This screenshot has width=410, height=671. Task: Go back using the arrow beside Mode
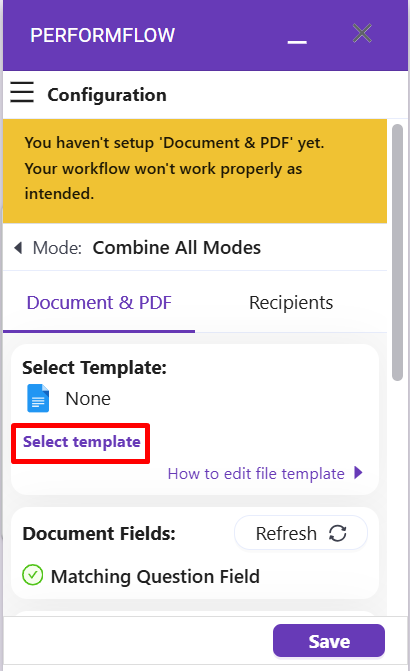pos(18,248)
